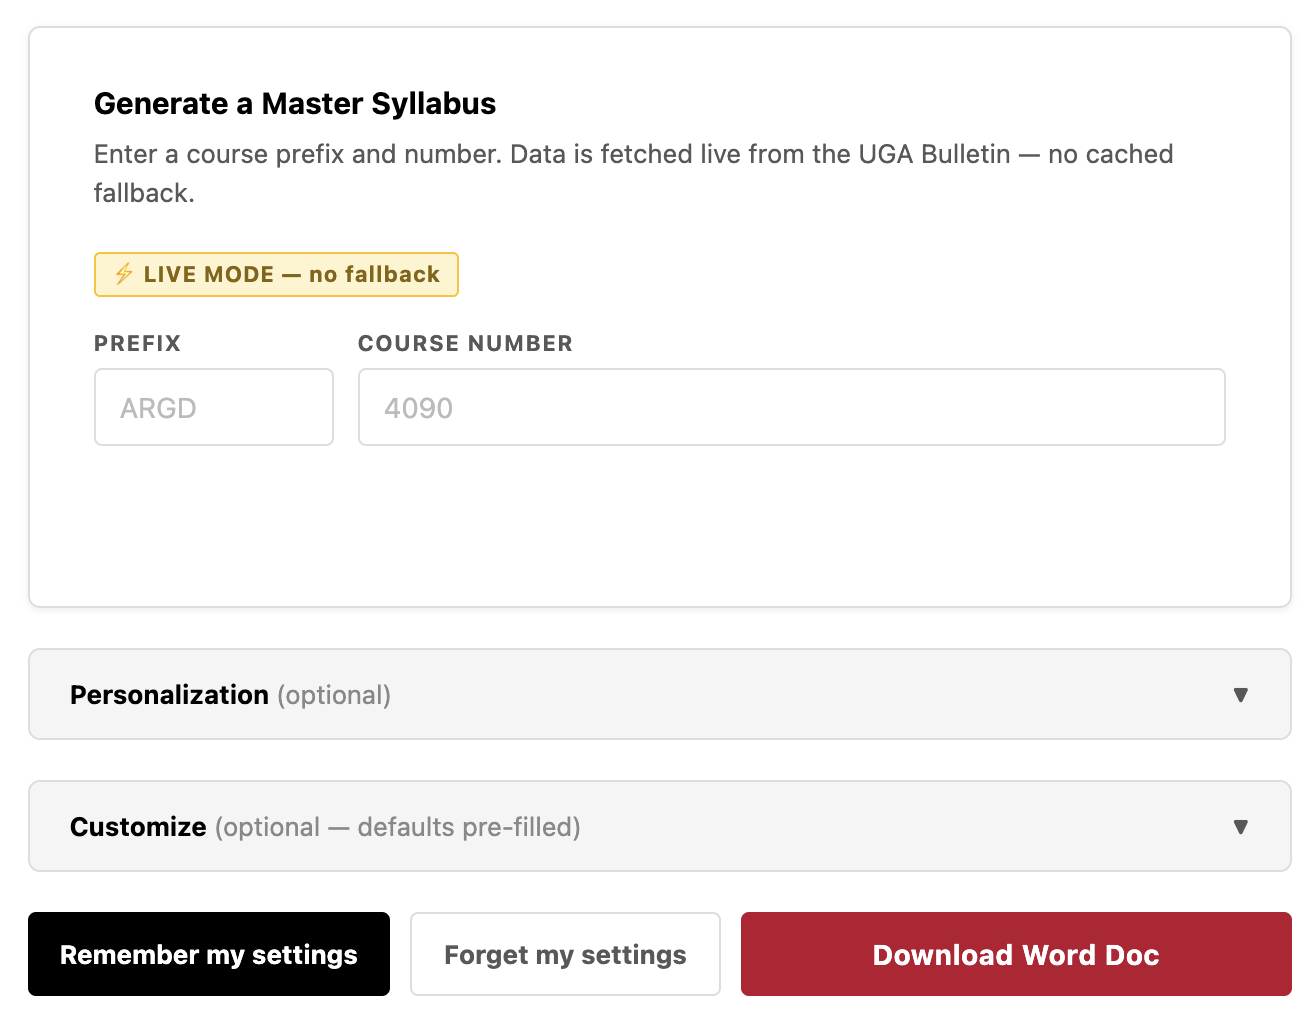
Task: Click the COURSE NUMBER field label
Action: 466,343
